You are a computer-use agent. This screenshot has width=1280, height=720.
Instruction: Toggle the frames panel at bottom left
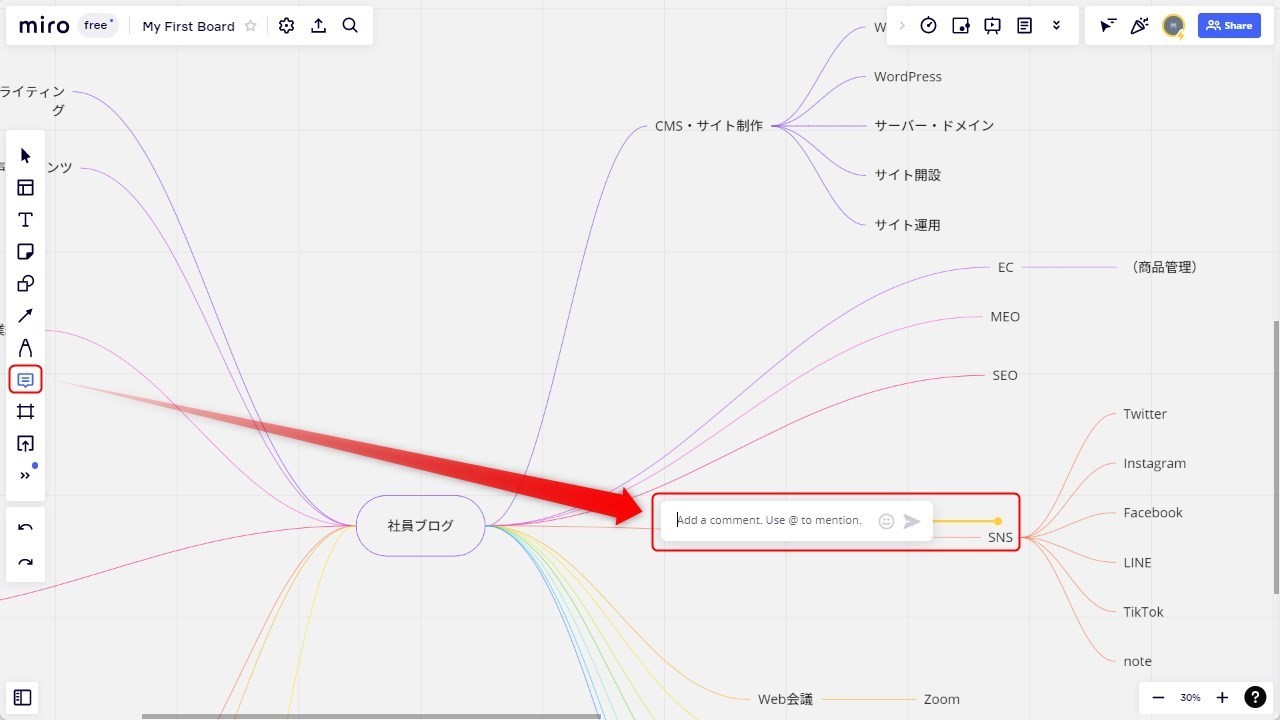click(x=23, y=698)
